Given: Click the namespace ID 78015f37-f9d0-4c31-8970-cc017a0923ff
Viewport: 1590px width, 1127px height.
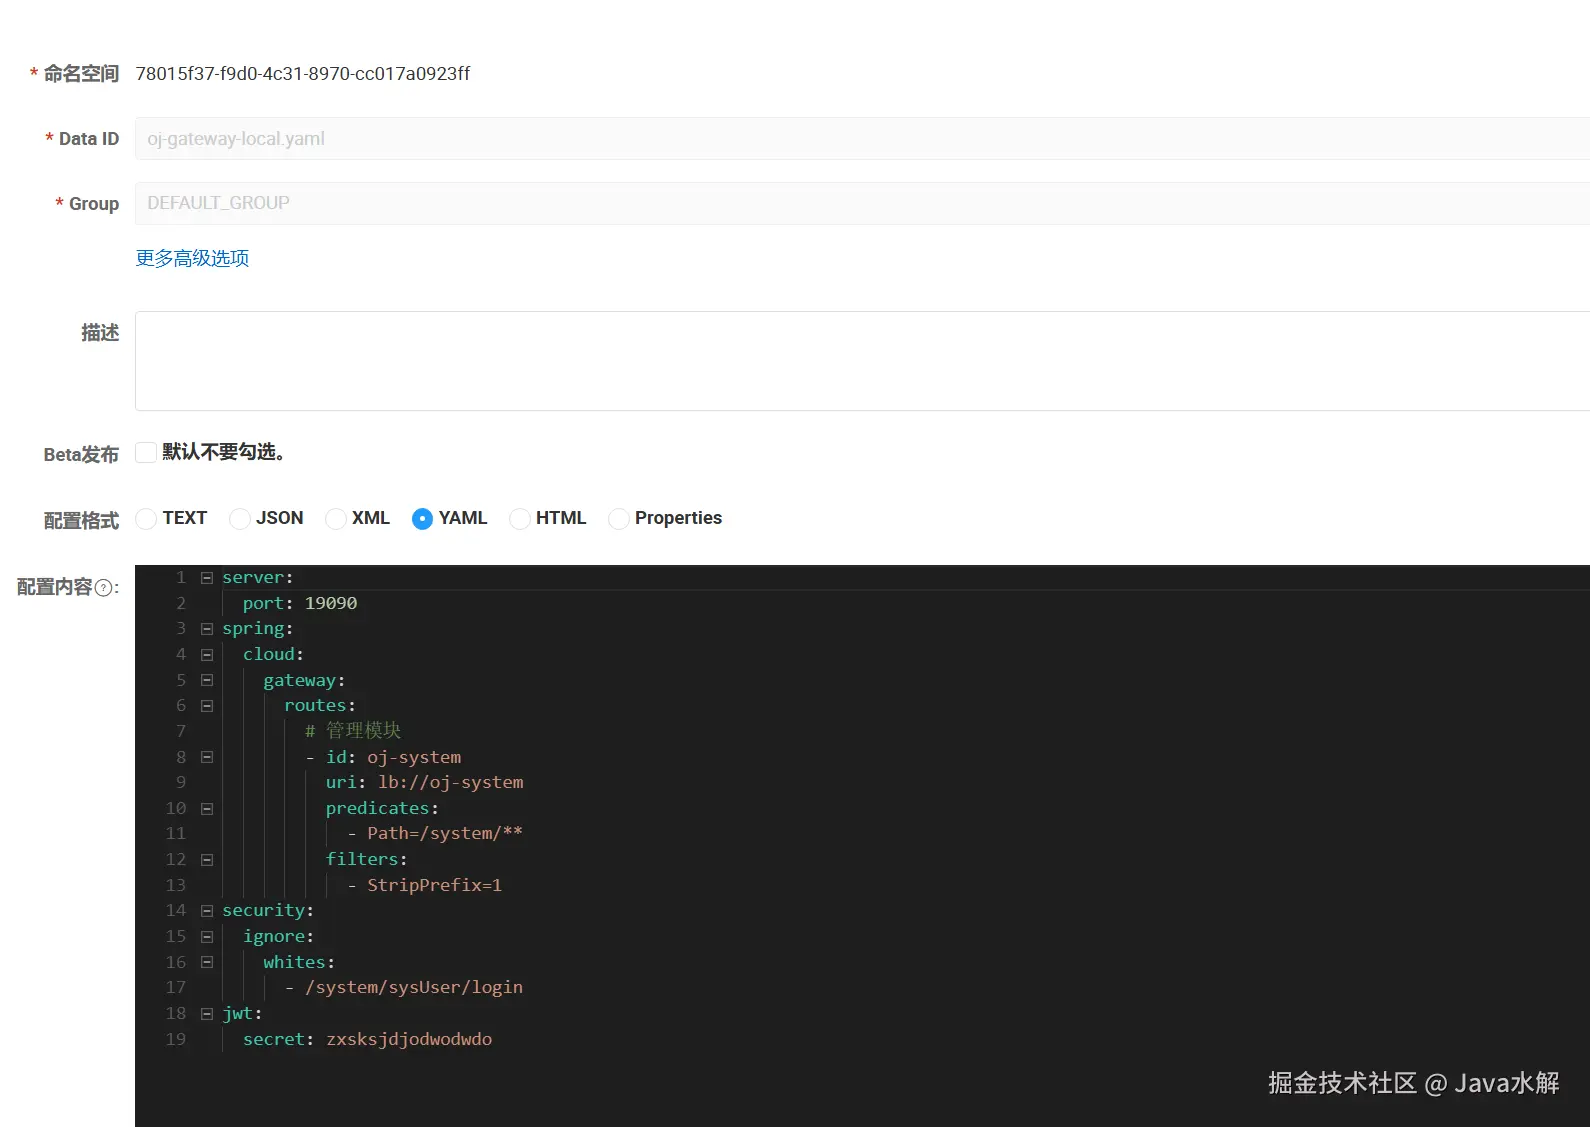Looking at the screenshot, I should click(x=303, y=74).
